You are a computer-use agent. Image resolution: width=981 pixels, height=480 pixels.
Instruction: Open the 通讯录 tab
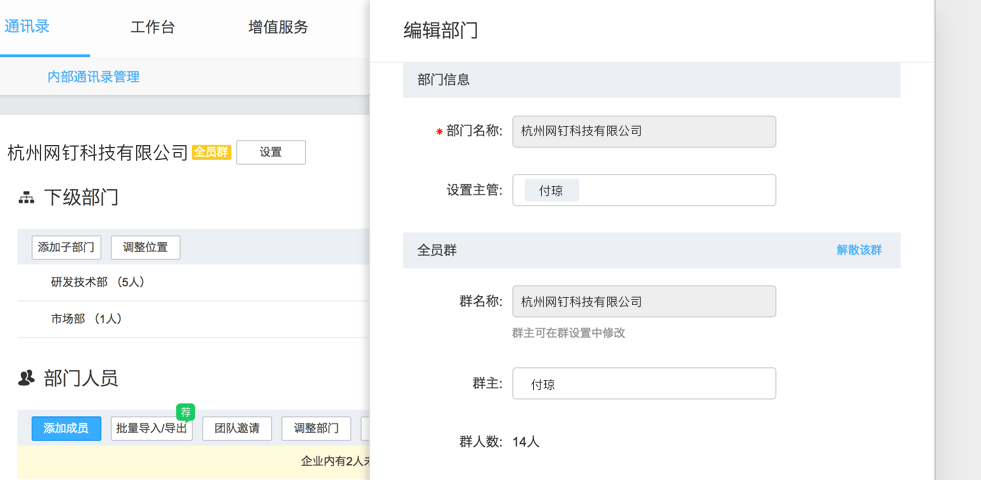click(x=27, y=27)
